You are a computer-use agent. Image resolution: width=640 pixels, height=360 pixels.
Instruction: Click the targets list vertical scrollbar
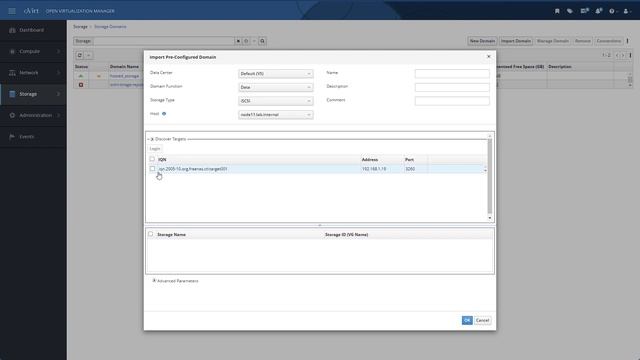pyautogui.click(x=490, y=176)
